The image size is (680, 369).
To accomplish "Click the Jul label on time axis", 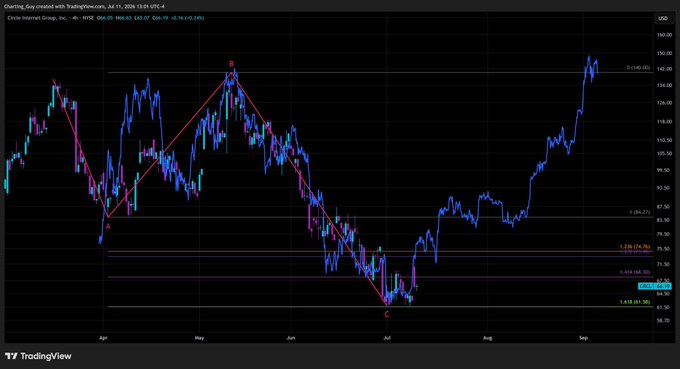I will [x=387, y=337].
